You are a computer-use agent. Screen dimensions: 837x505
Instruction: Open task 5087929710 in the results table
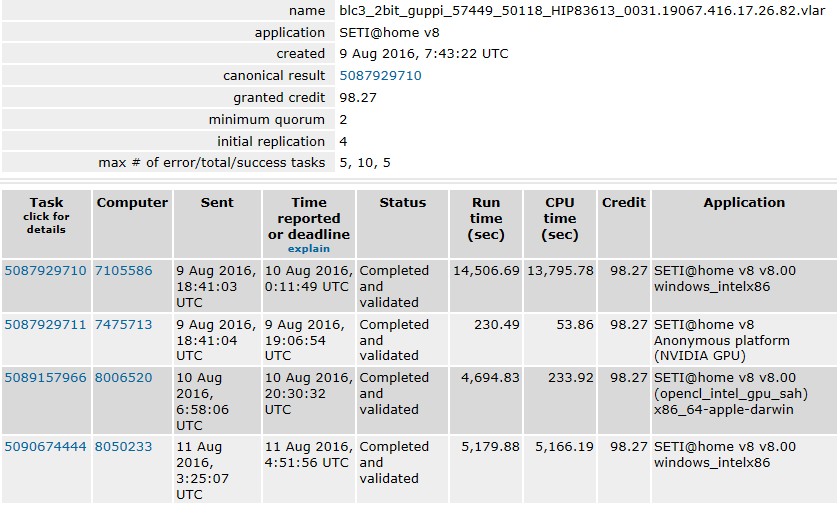tap(45, 271)
